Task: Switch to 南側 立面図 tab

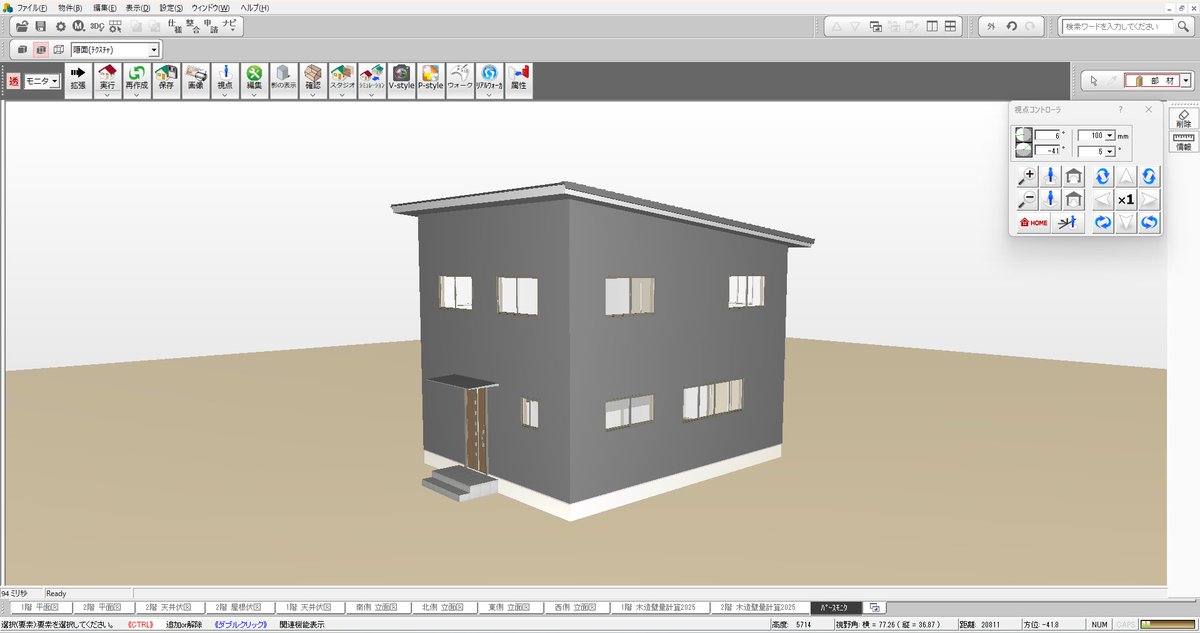Action: click(x=376, y=607)
